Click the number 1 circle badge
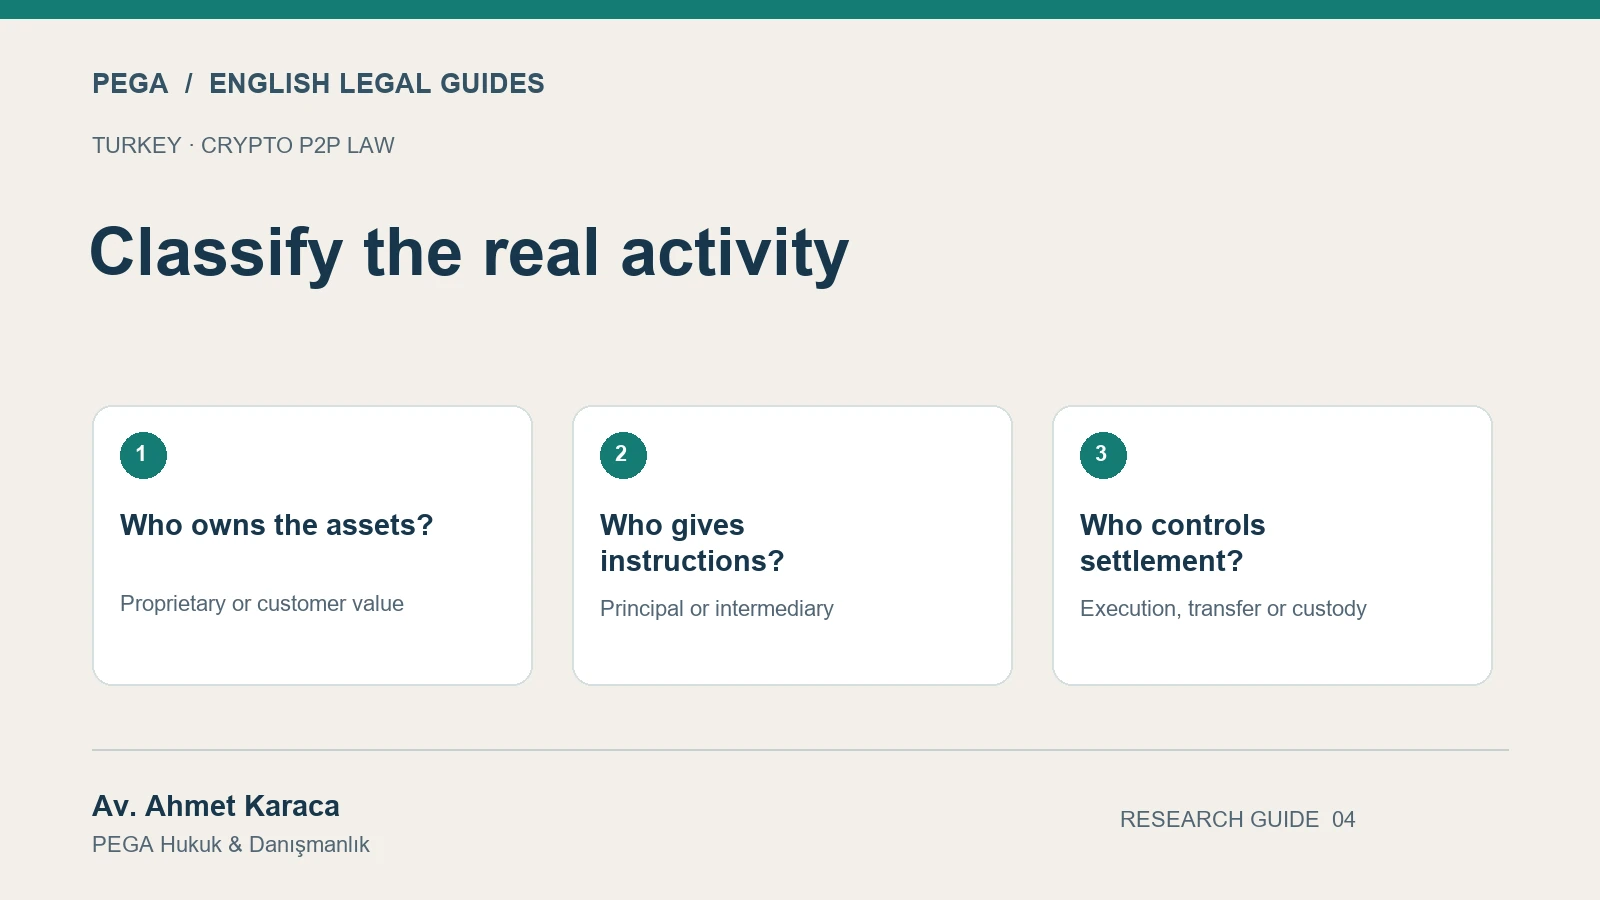1600x900 pixels. [x=143, y=455]
